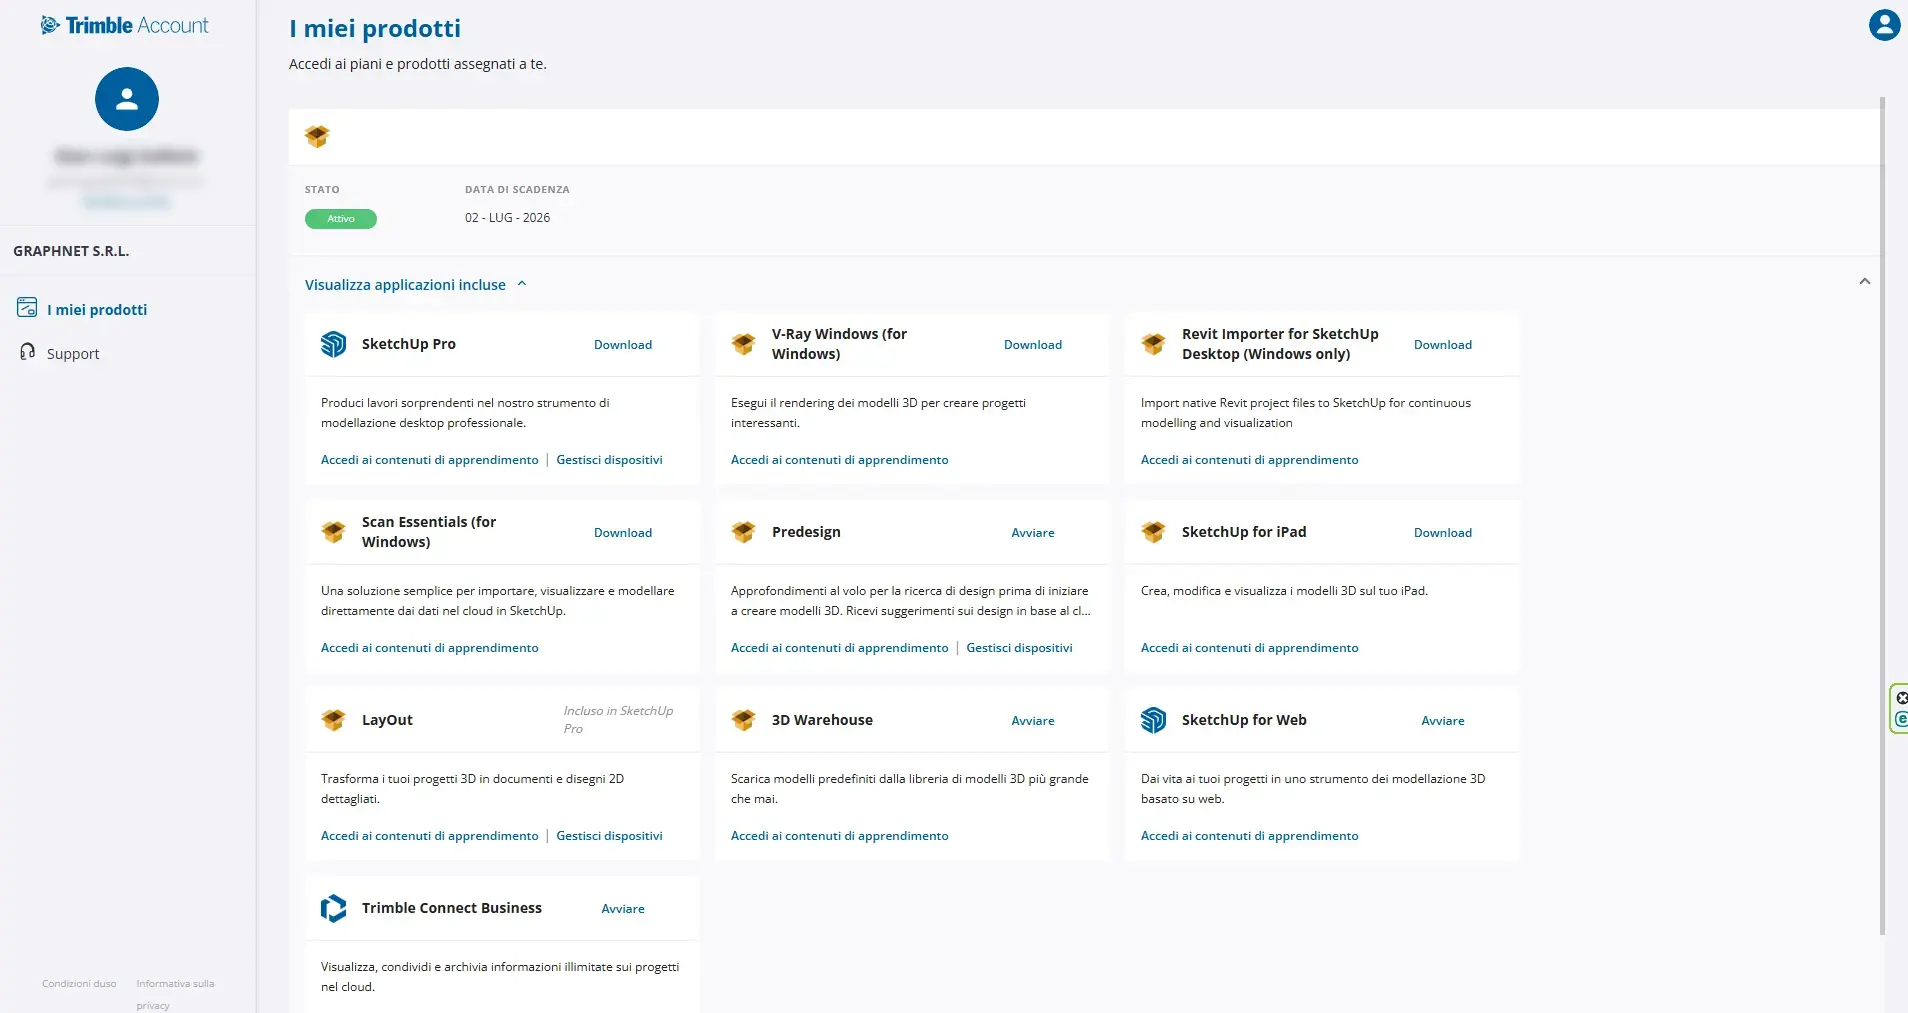Open Informativa sulla privacy footer link
The width and height of the screenshot is (1908, 1013).
pos(175,994)
